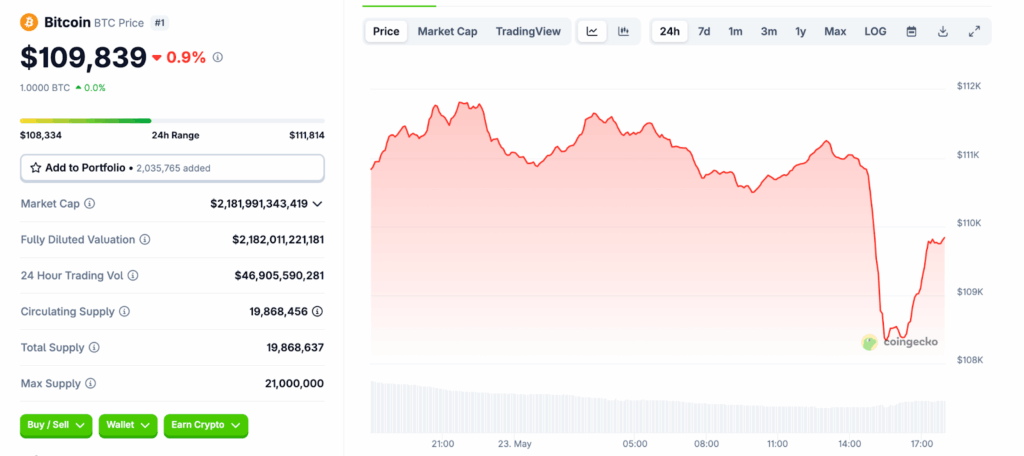The image size is (1024, 456).
Task: Click the $109,839 price text
Action: (x=84, y=57)
